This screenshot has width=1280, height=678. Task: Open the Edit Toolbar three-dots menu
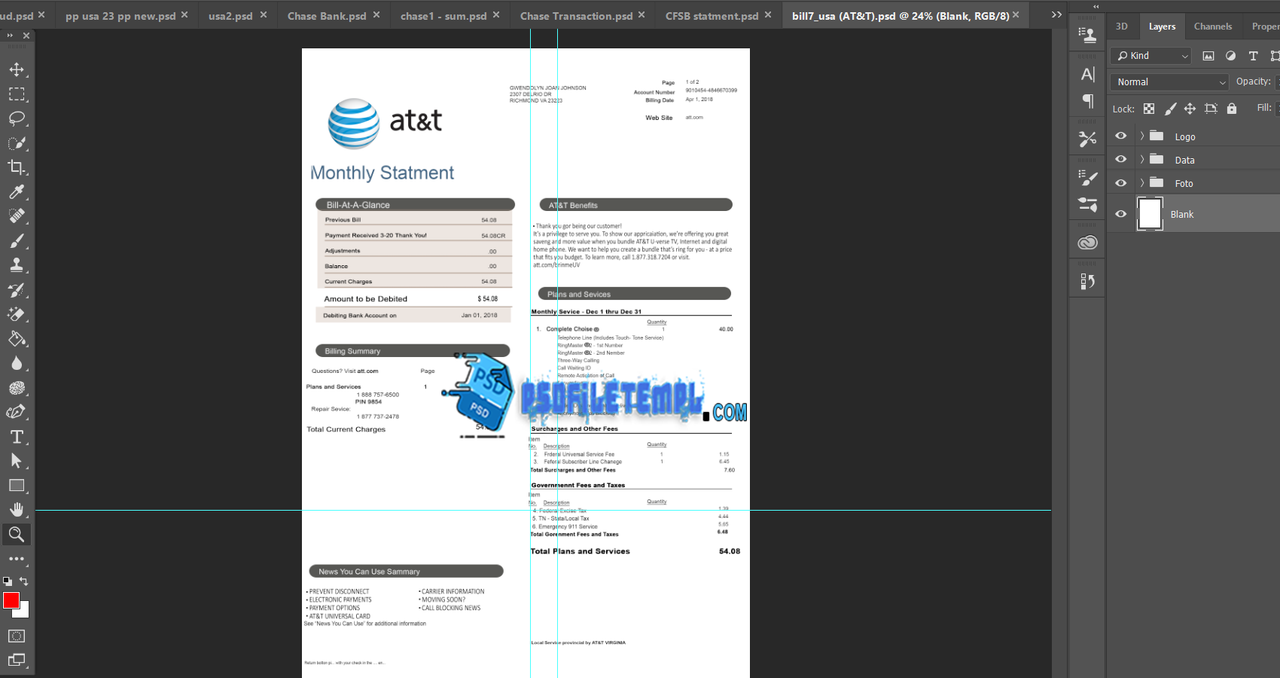pyautogui.click(x=17, y=559)
